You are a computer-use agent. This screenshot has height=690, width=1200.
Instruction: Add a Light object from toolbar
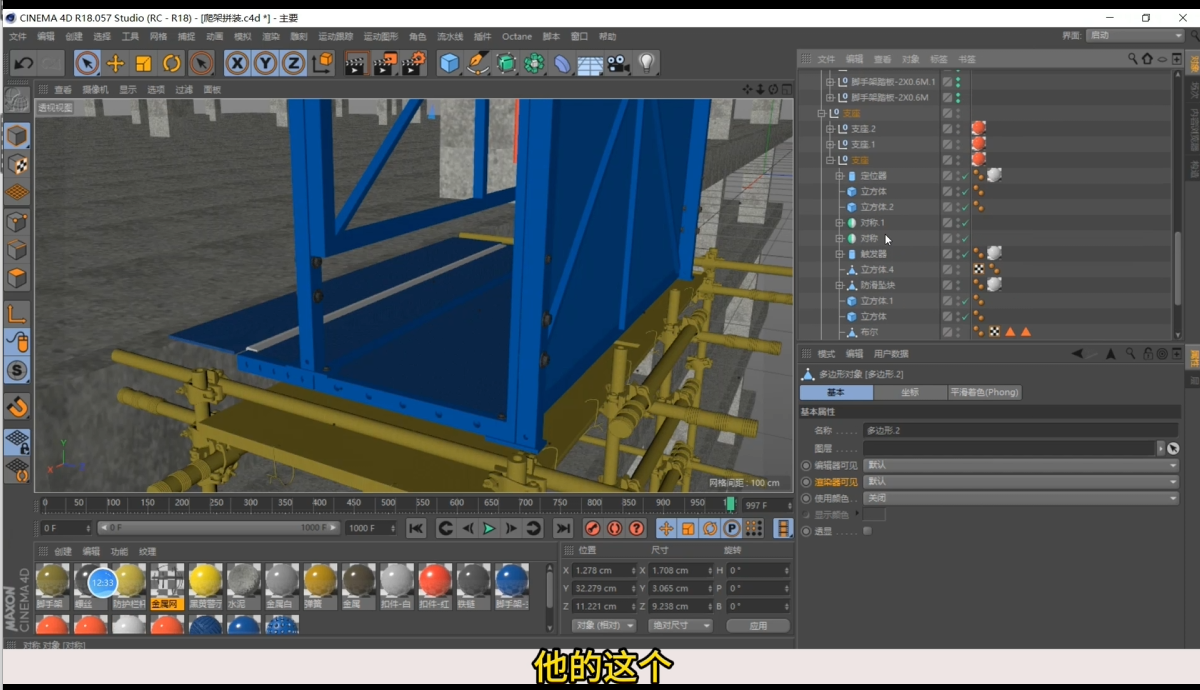pos(647,63)
